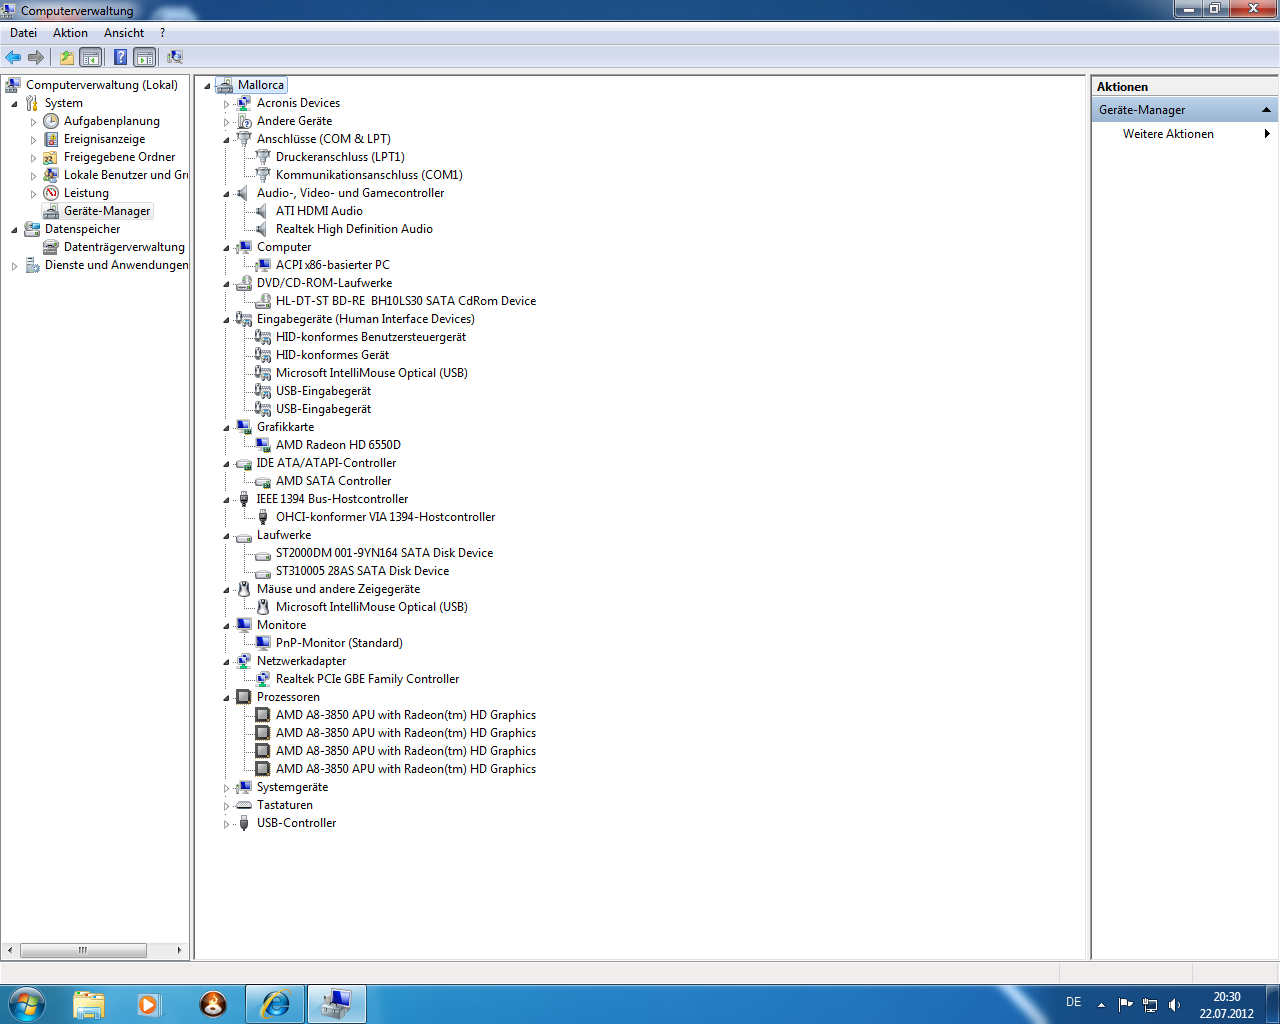Click the Datenträgerverwaltung disk icon
The image size is (1280, 1024).
51,247
